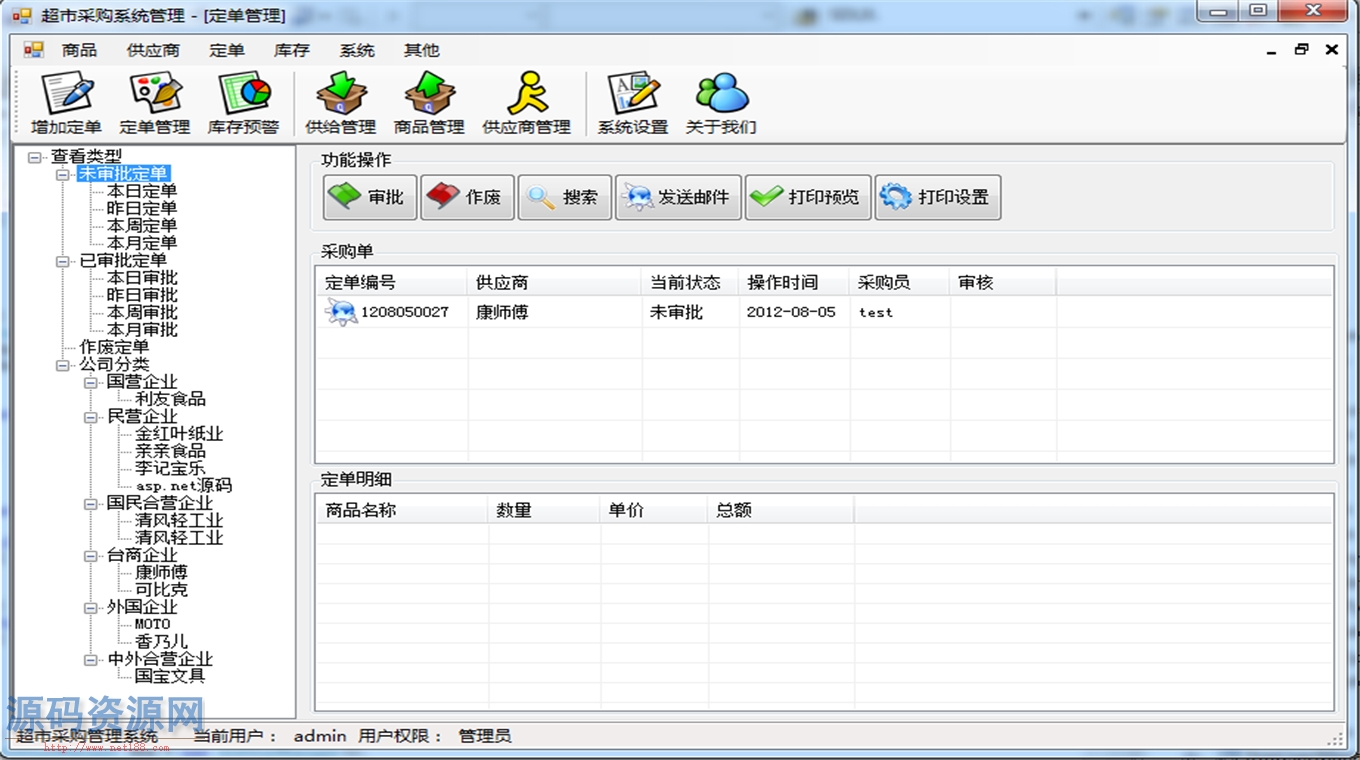Select supplier 金红叶纸业 in the tree
Viewport: 1360px width, 760px height.
[x=179, y=434]
